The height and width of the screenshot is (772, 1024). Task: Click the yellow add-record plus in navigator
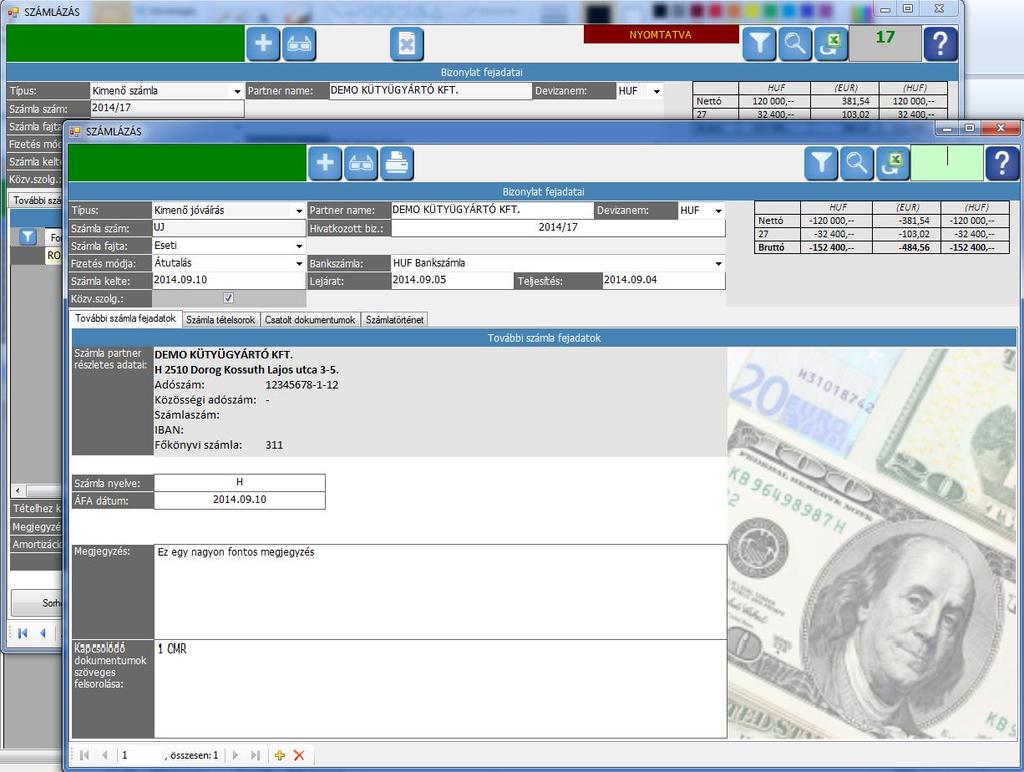280,755
